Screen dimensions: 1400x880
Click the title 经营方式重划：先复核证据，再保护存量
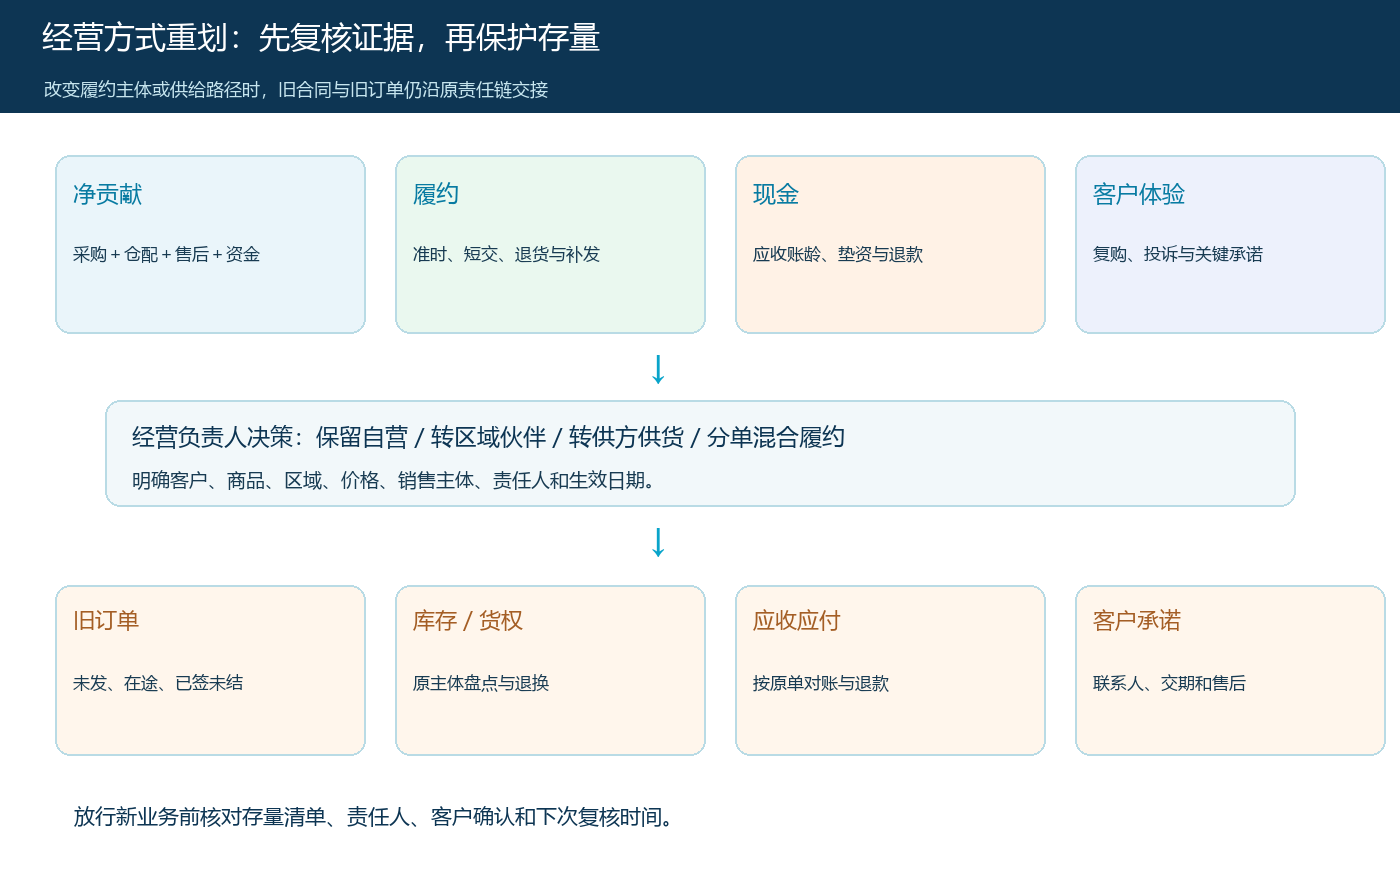[x=321, y=38]
